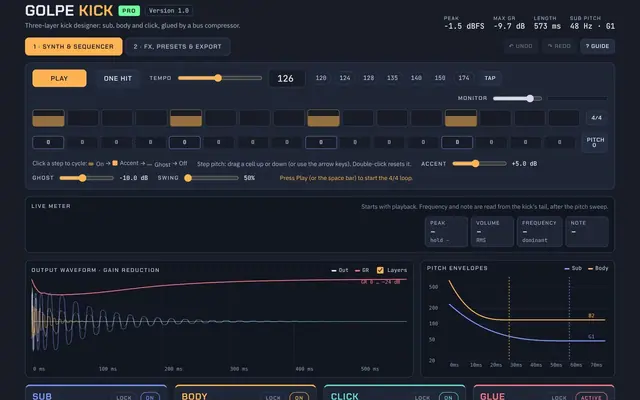Click the Pitch 0 reset button
Image resolution: width=640 pixels, height=400 pixels.
pyautogui.click(x=595, y=142)
